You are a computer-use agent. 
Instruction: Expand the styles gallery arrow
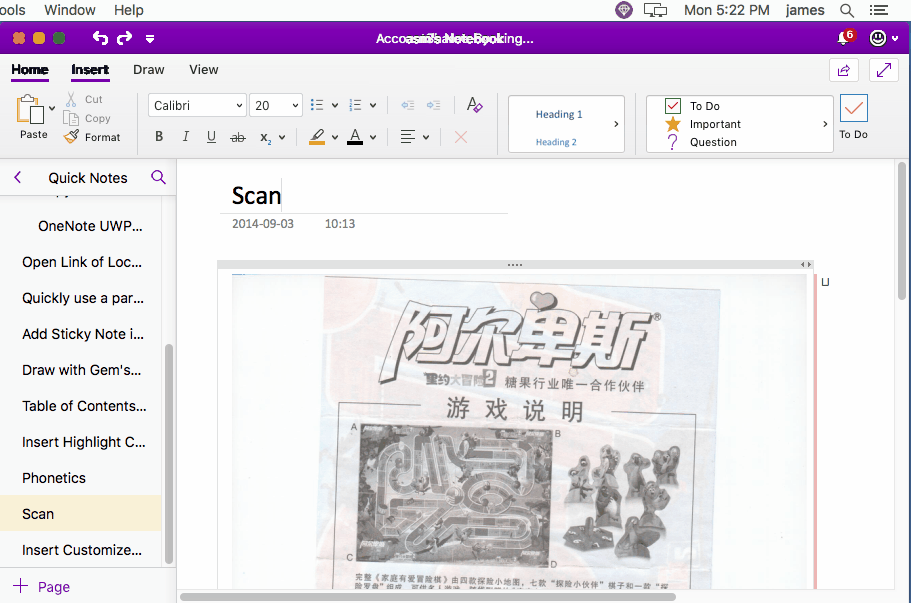(x=616, y=124)
